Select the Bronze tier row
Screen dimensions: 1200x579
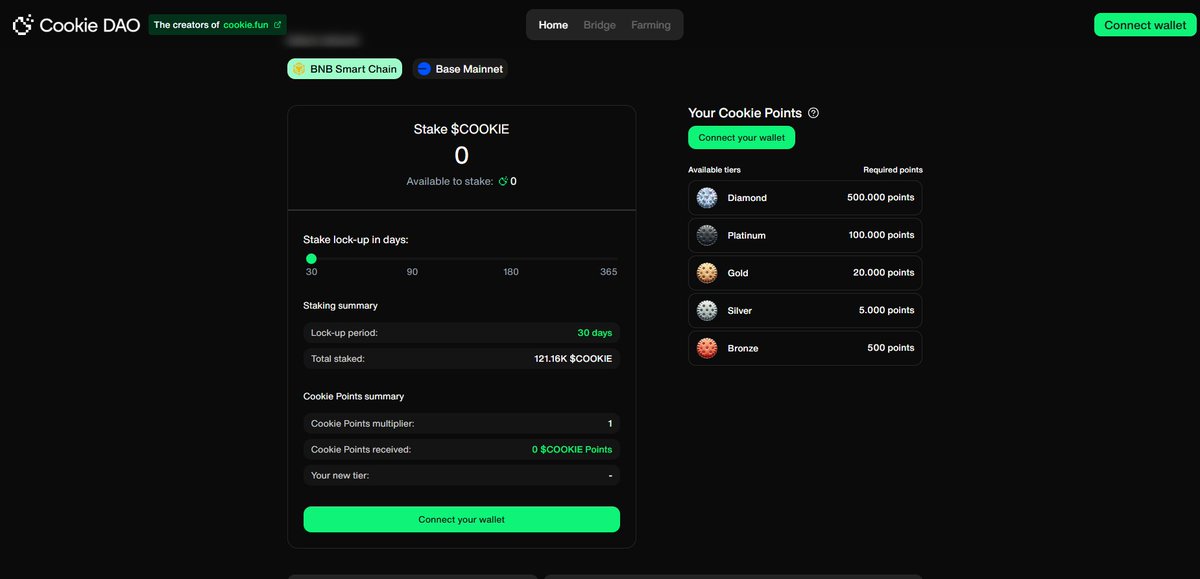[805, 348]
